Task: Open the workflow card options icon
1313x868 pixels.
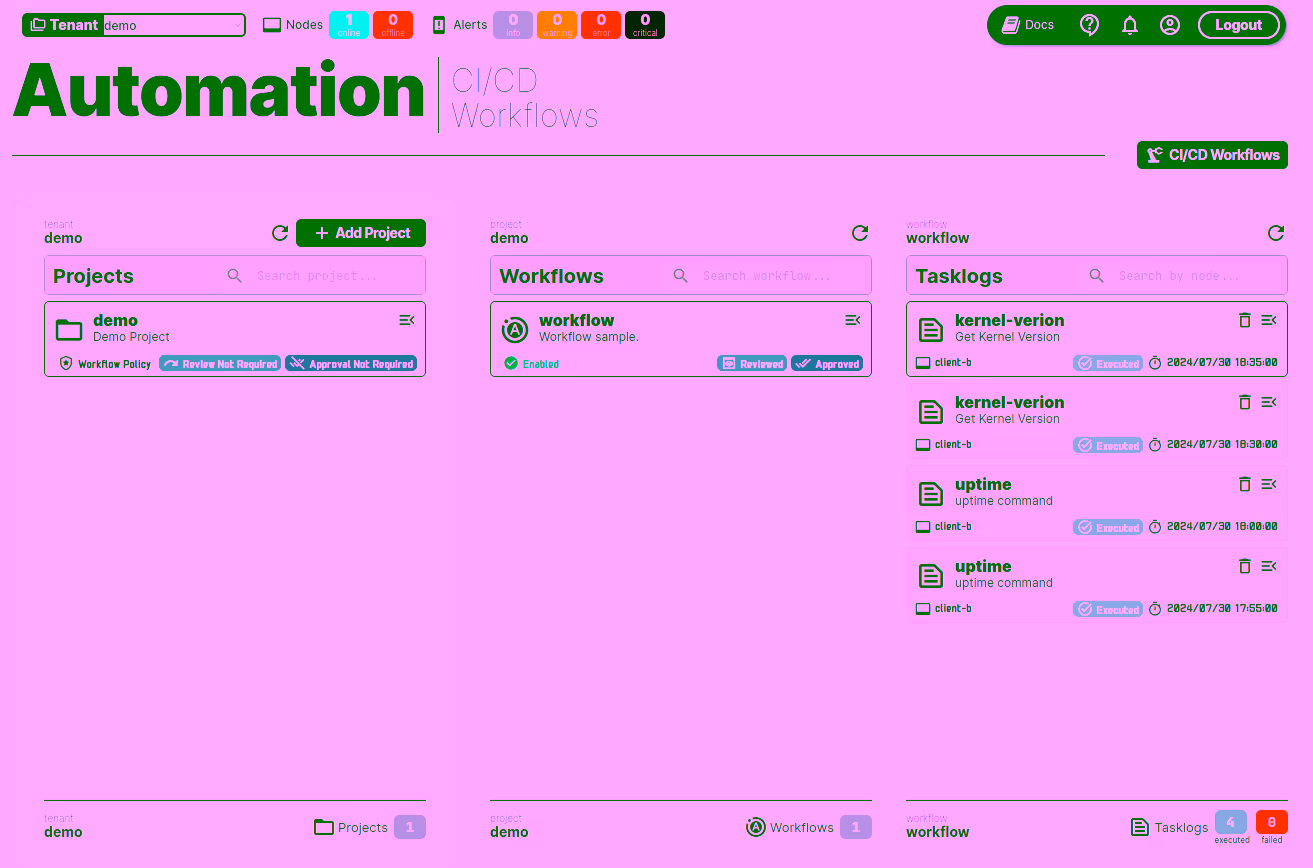Action: [852, 320]
